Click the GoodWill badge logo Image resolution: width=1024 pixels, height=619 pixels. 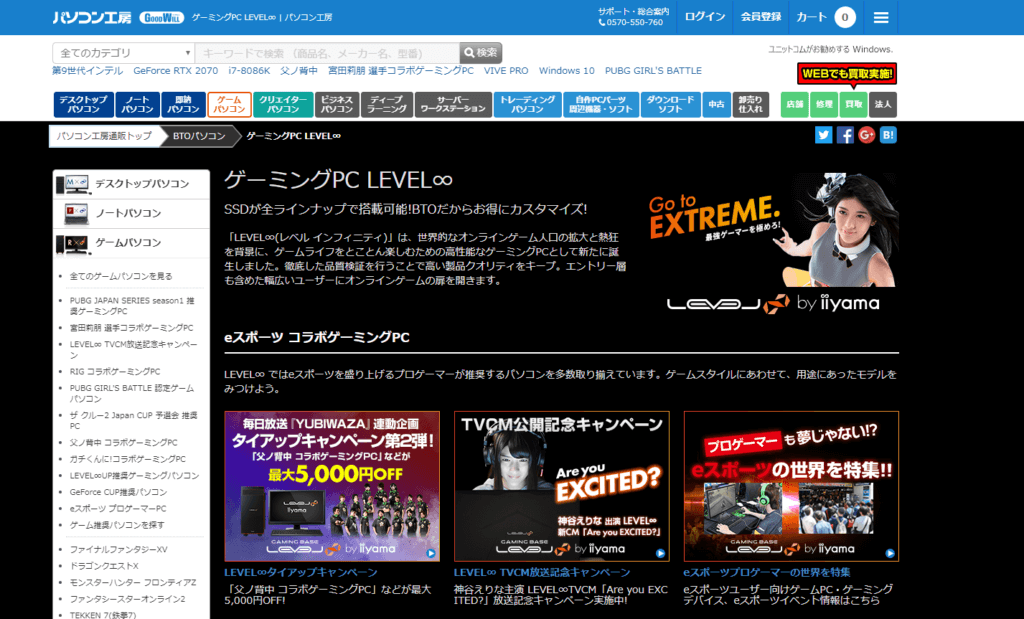tap(161, 18)
